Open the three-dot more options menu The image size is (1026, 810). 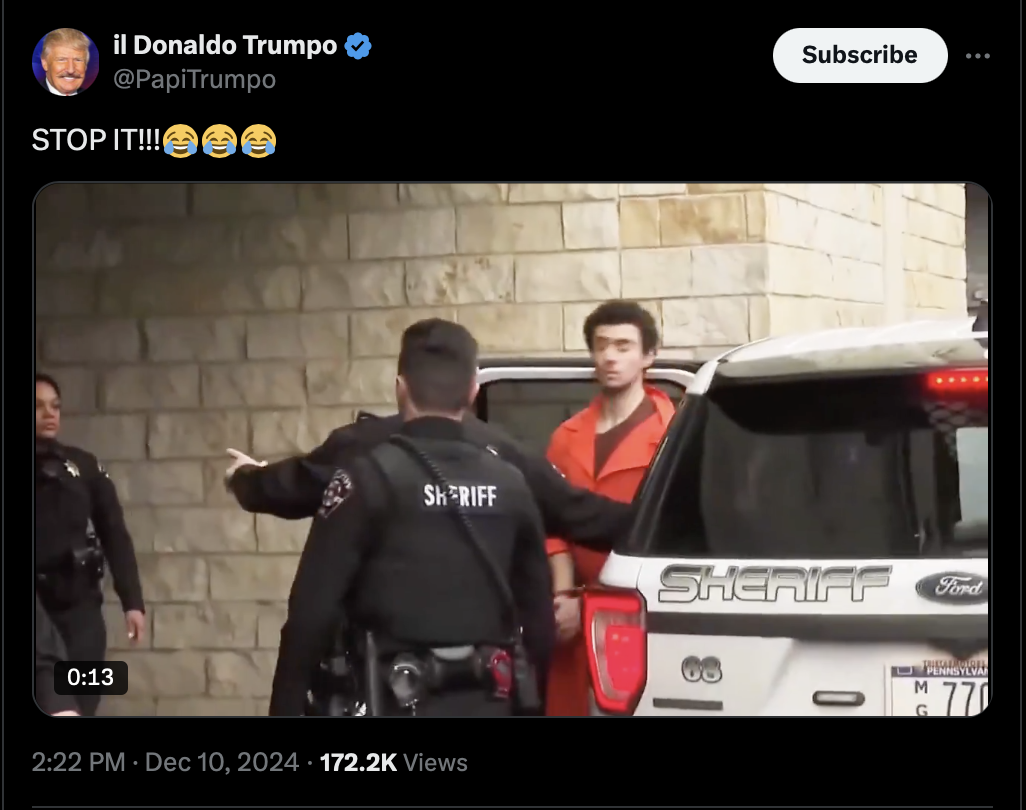pos(978,56)
